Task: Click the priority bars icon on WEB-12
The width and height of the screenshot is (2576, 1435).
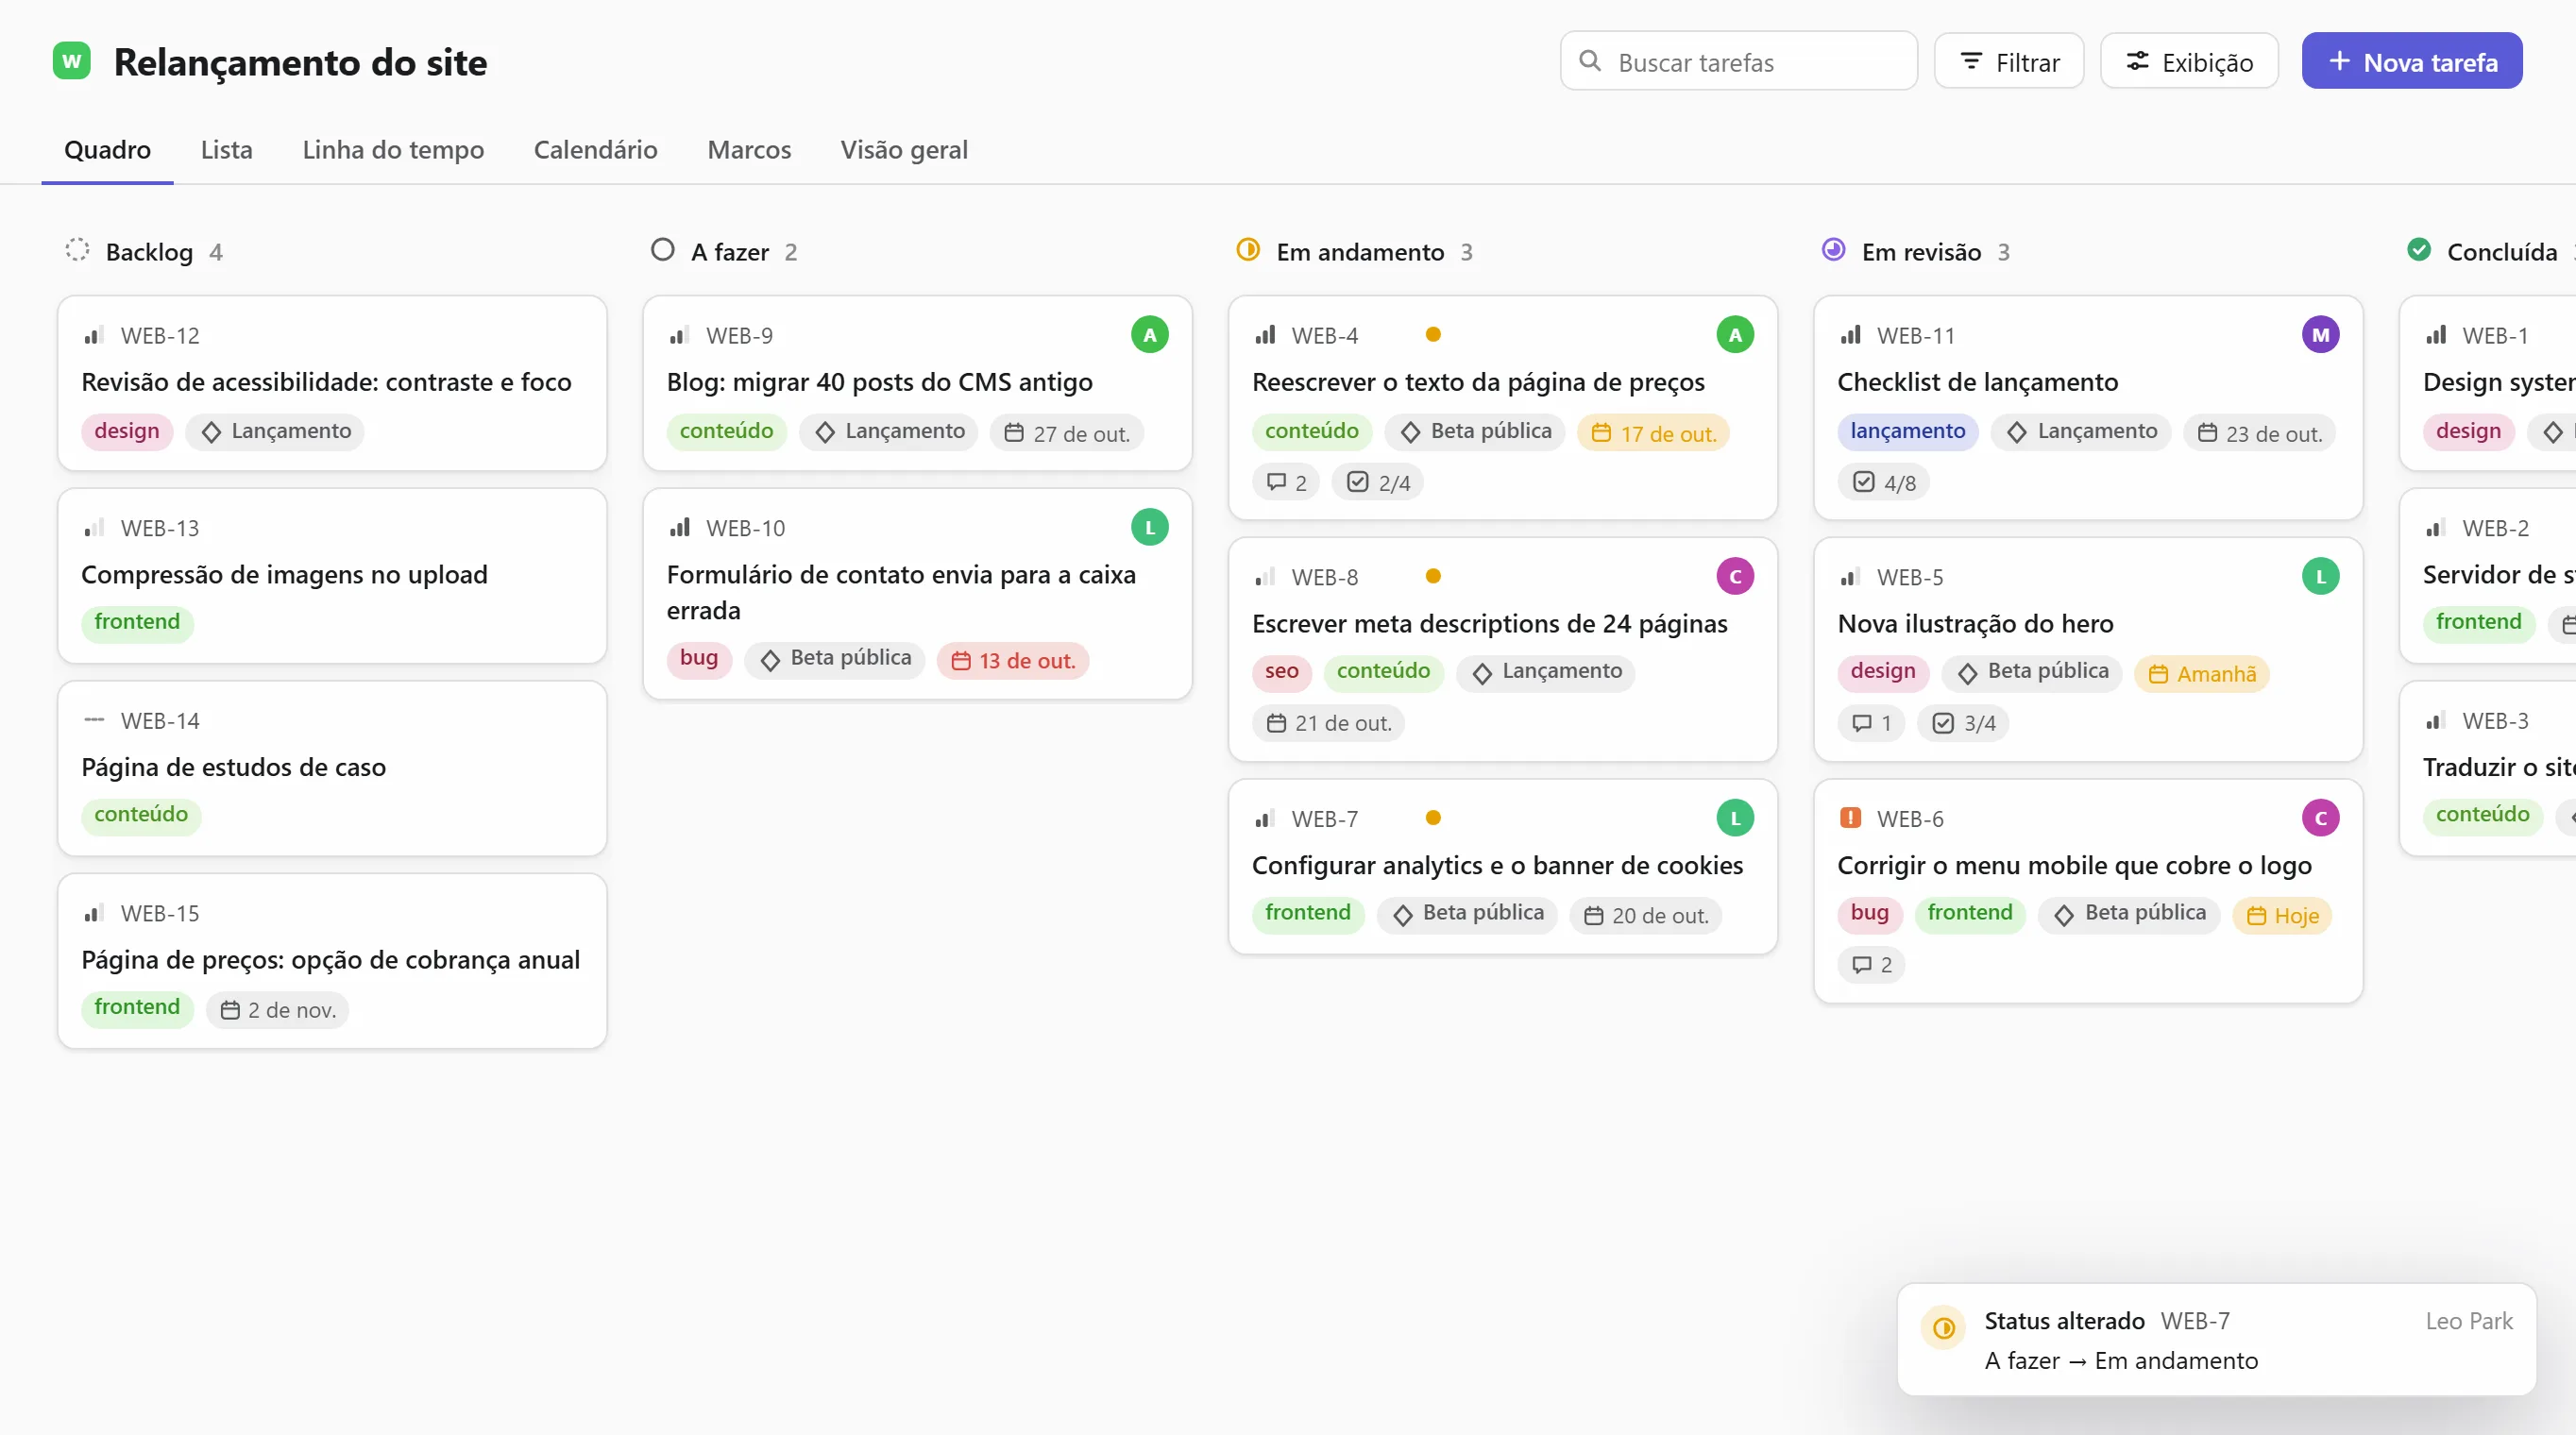Action: point(94,335)
